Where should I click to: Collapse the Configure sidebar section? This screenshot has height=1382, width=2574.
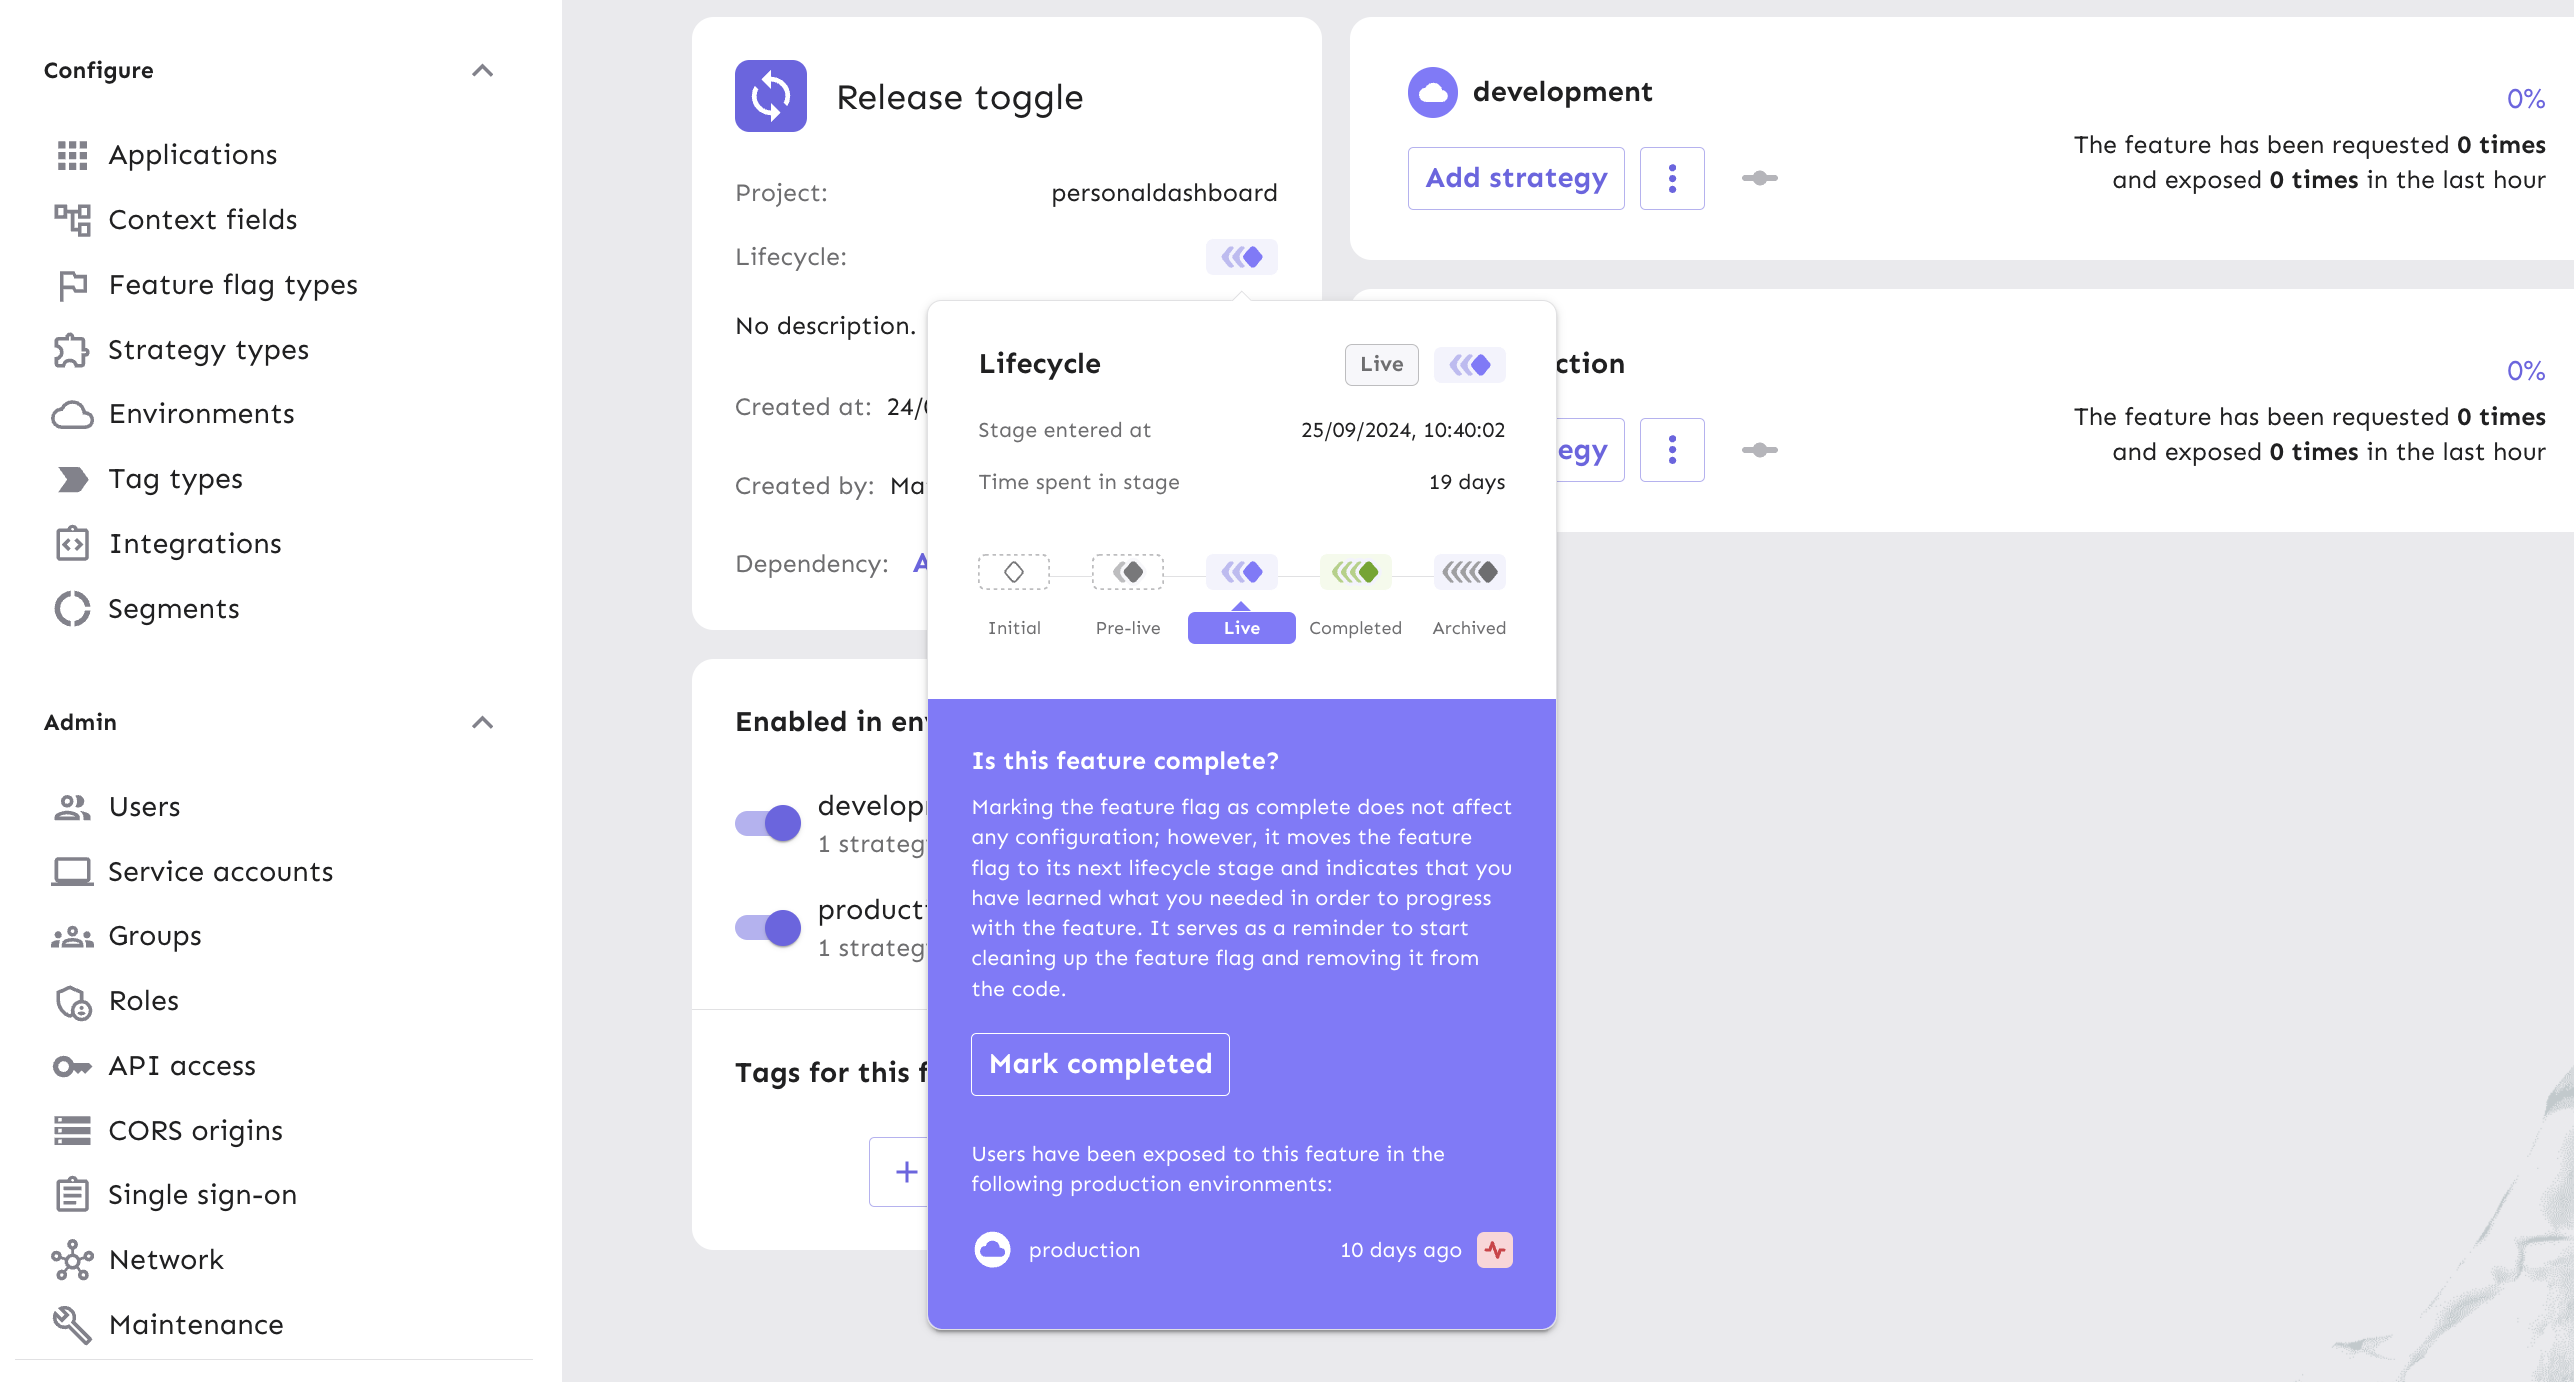pos(485,71)
